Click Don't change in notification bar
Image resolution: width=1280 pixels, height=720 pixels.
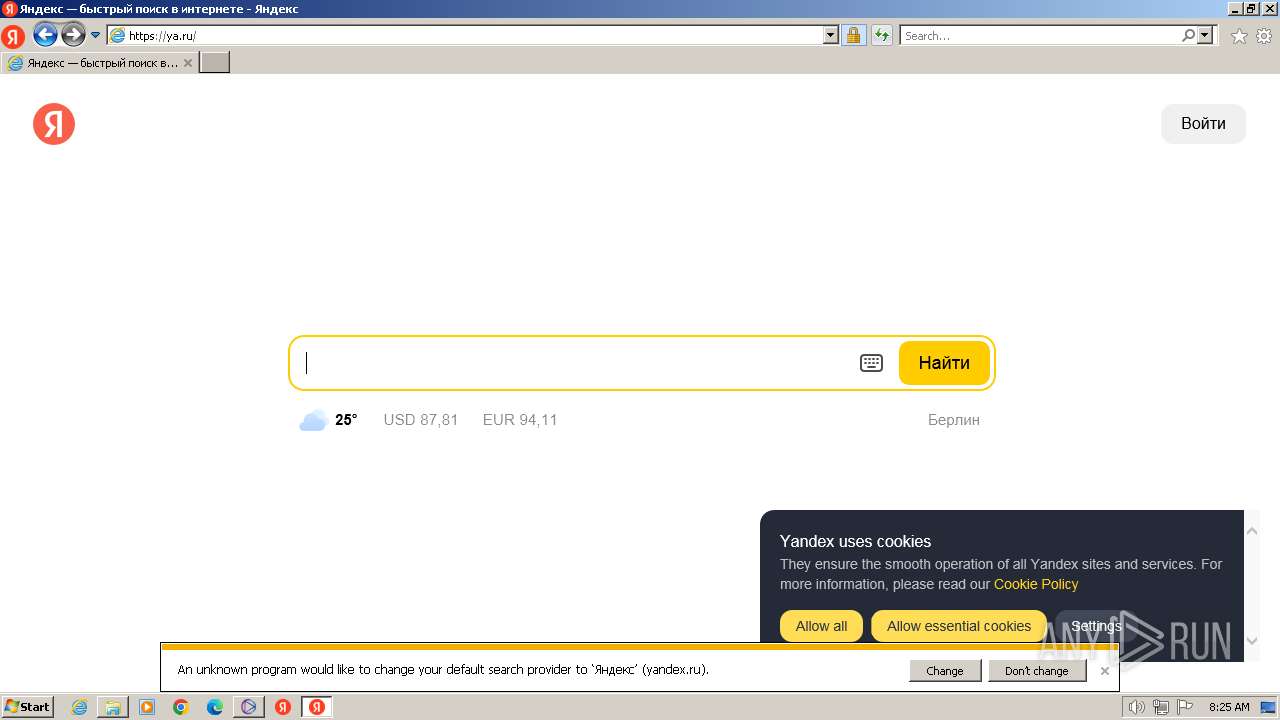point(1037,671)
